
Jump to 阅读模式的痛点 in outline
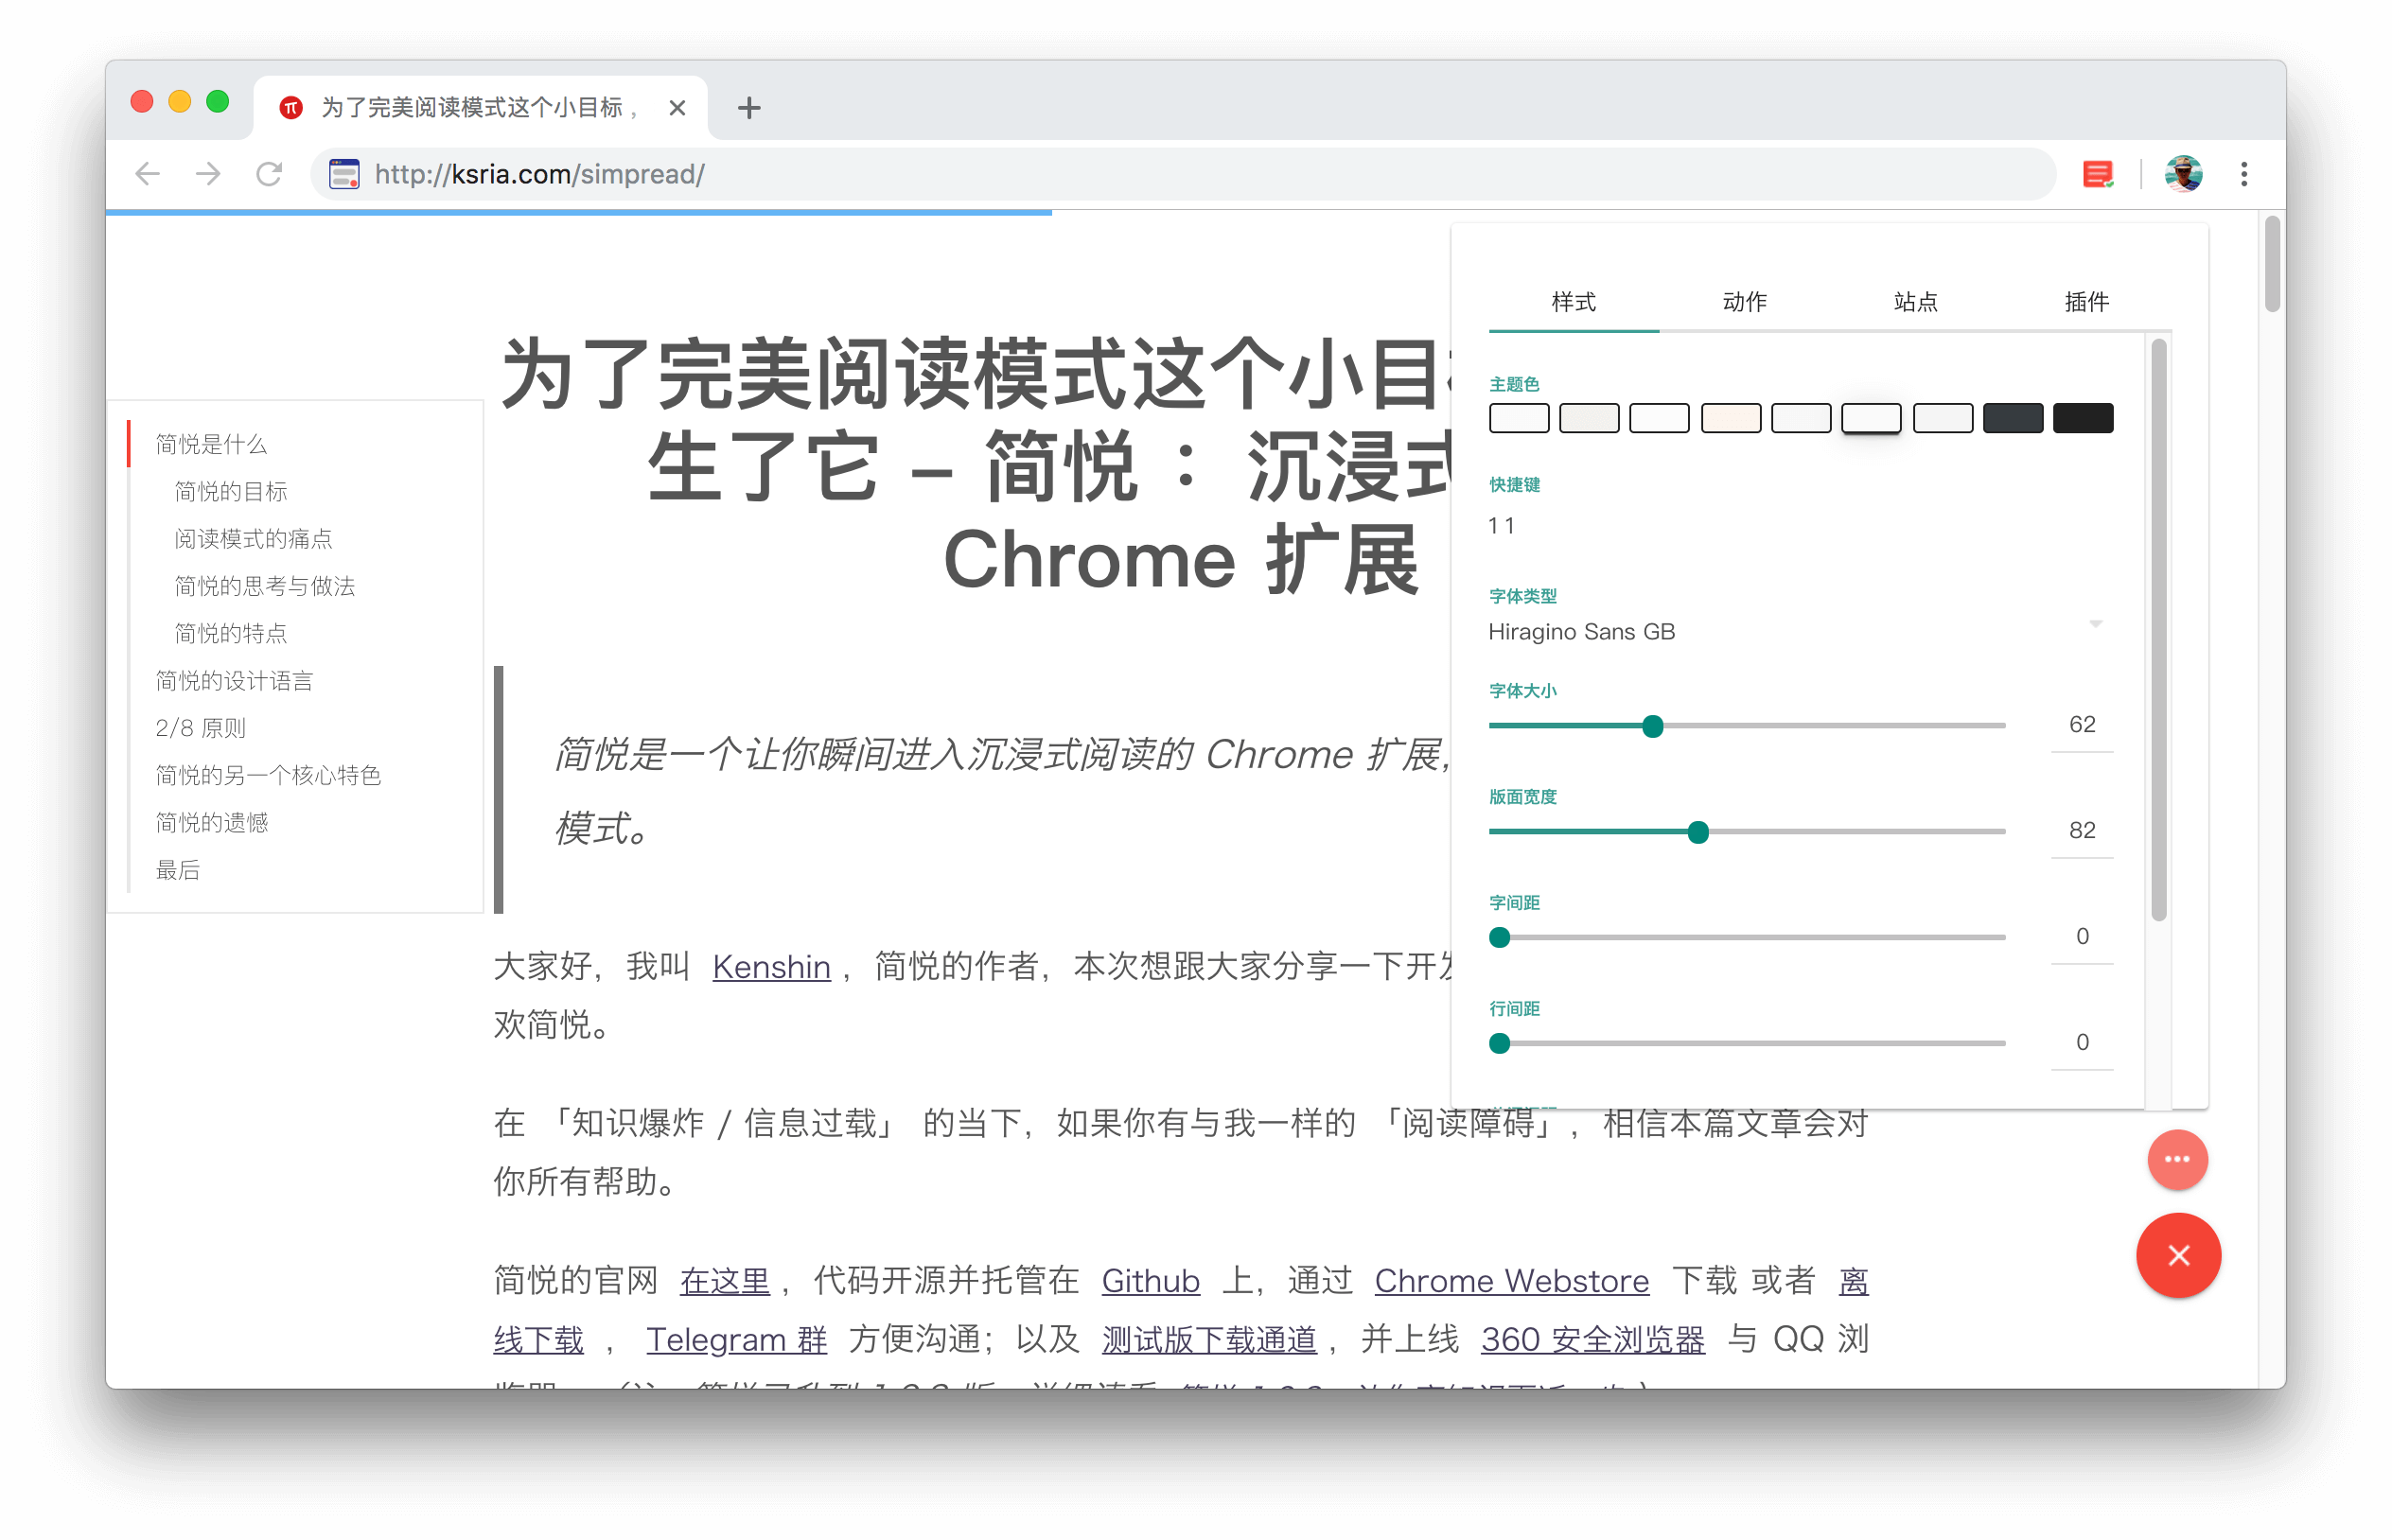[253, 539]
